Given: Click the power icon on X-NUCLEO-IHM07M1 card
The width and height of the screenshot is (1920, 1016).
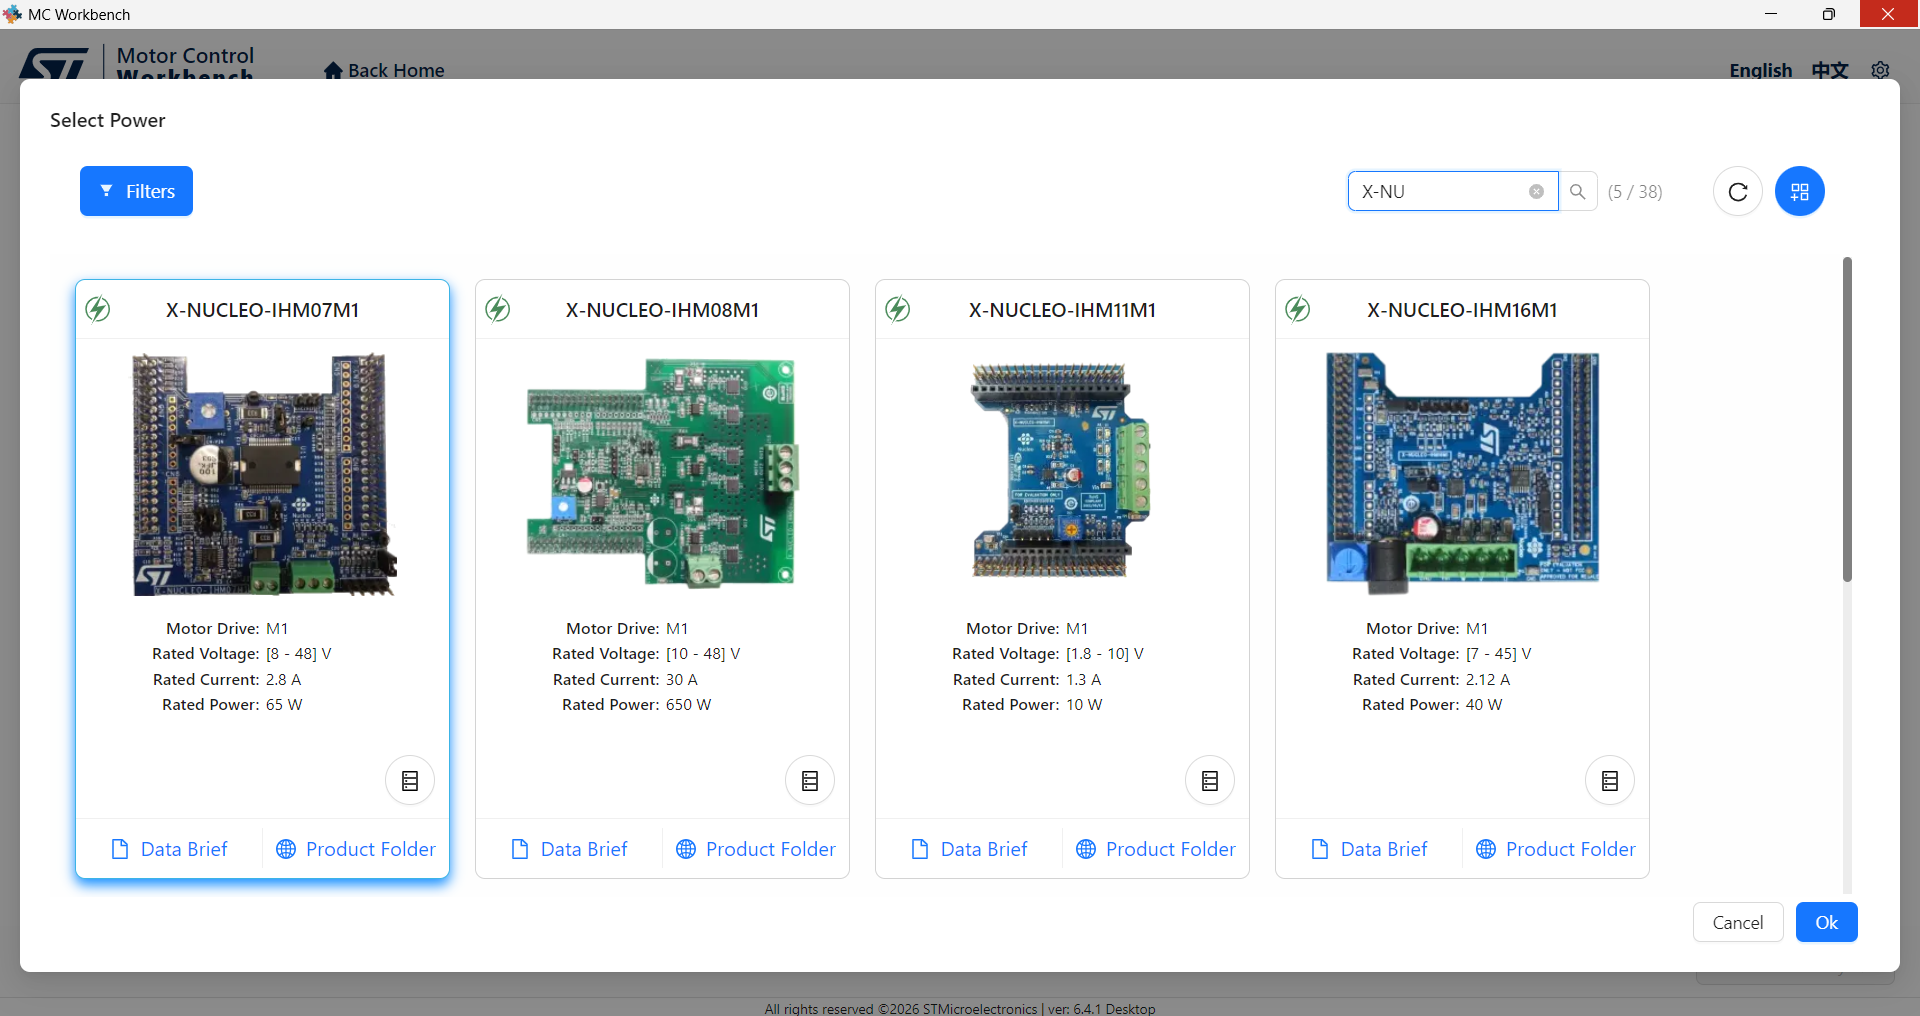Looking at the screenshot, I should [98, 309].
